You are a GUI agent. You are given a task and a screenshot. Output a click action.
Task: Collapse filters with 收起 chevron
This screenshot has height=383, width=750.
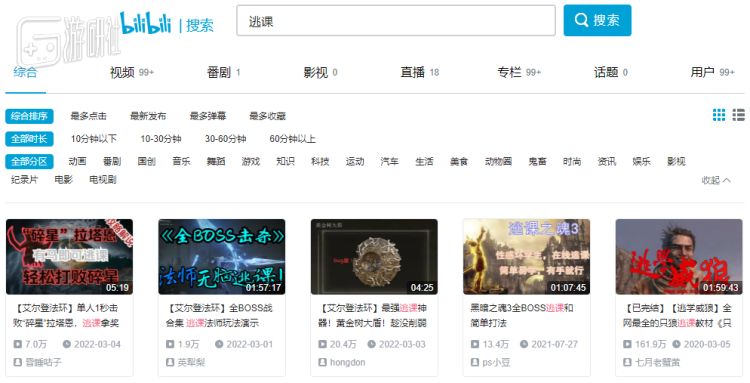(x=716, y=180)
